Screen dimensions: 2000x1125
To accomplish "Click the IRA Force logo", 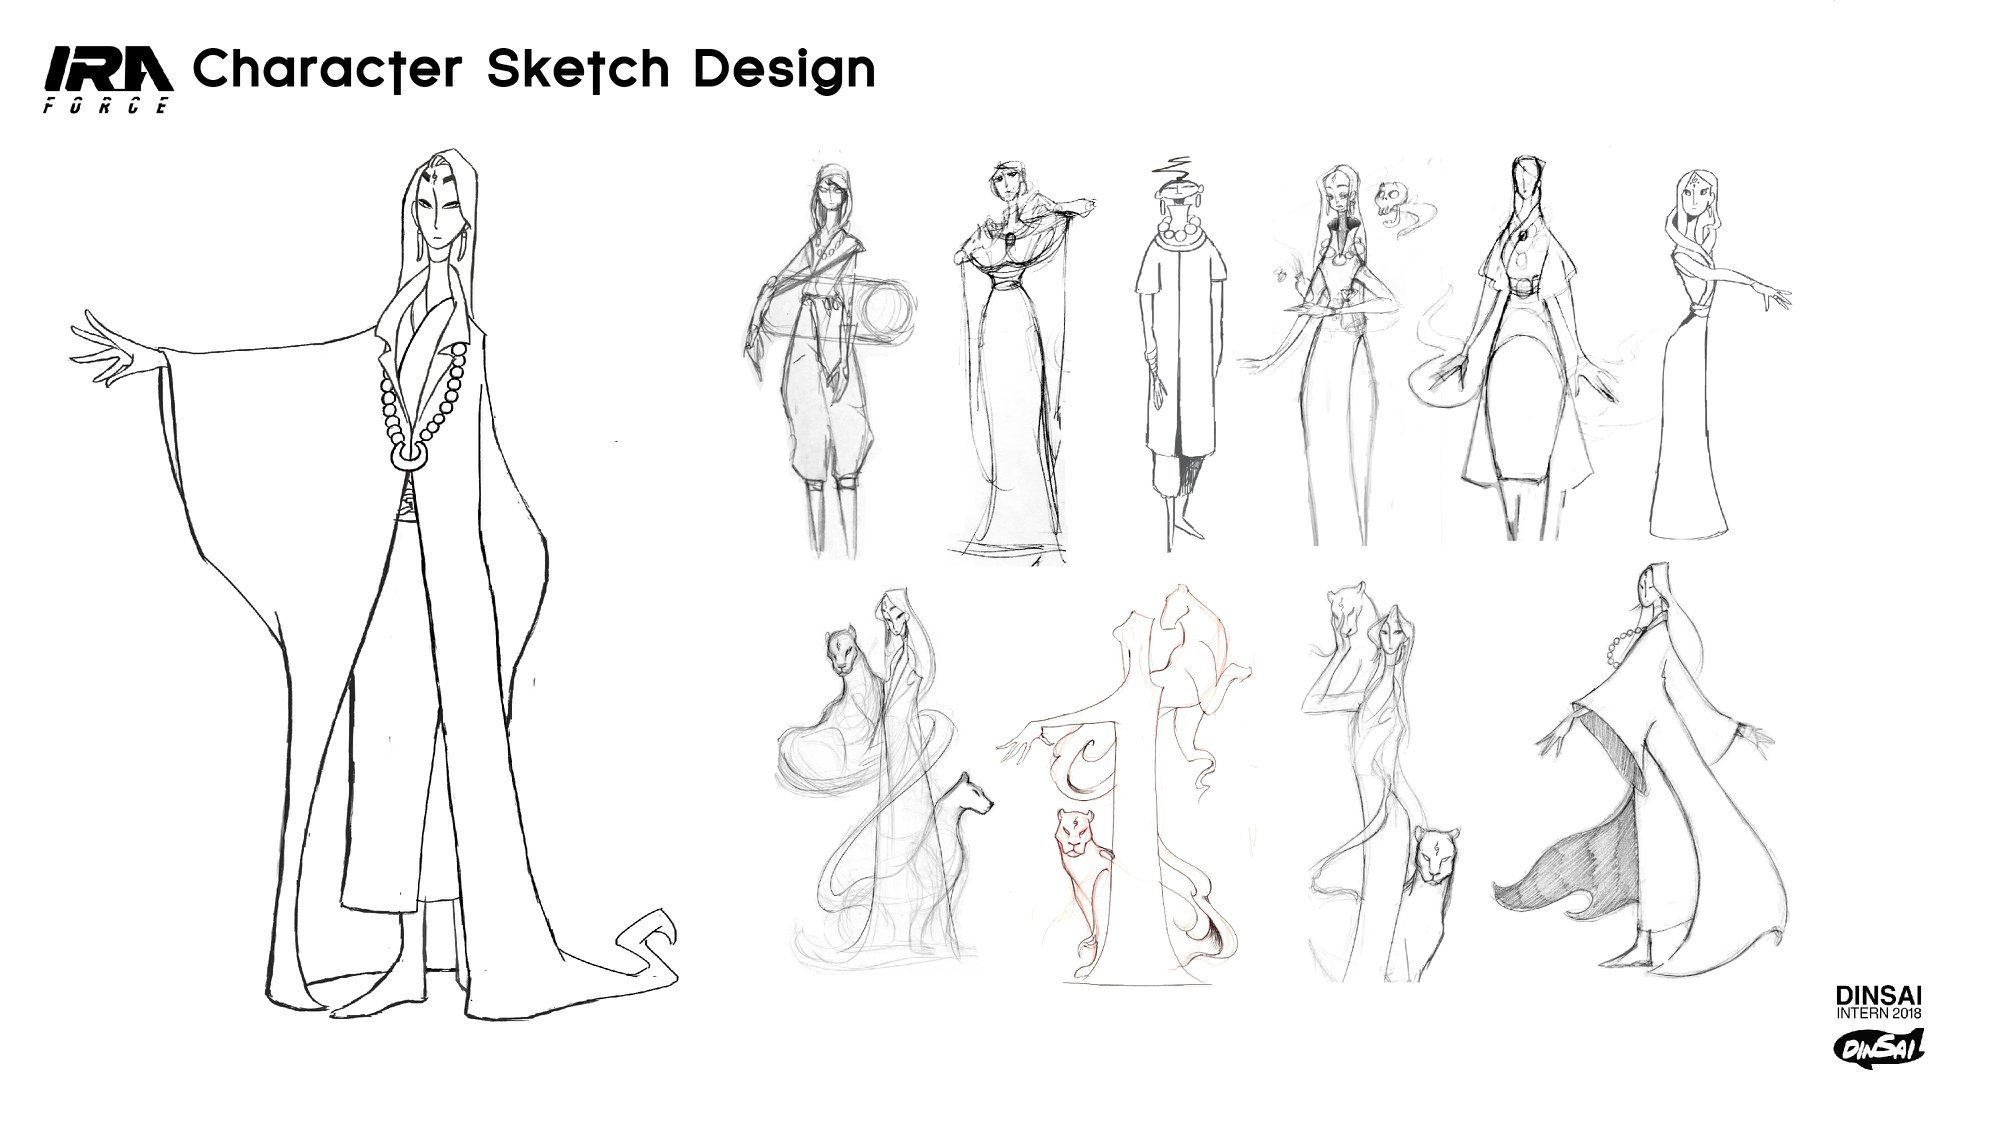I will [108, 82].
